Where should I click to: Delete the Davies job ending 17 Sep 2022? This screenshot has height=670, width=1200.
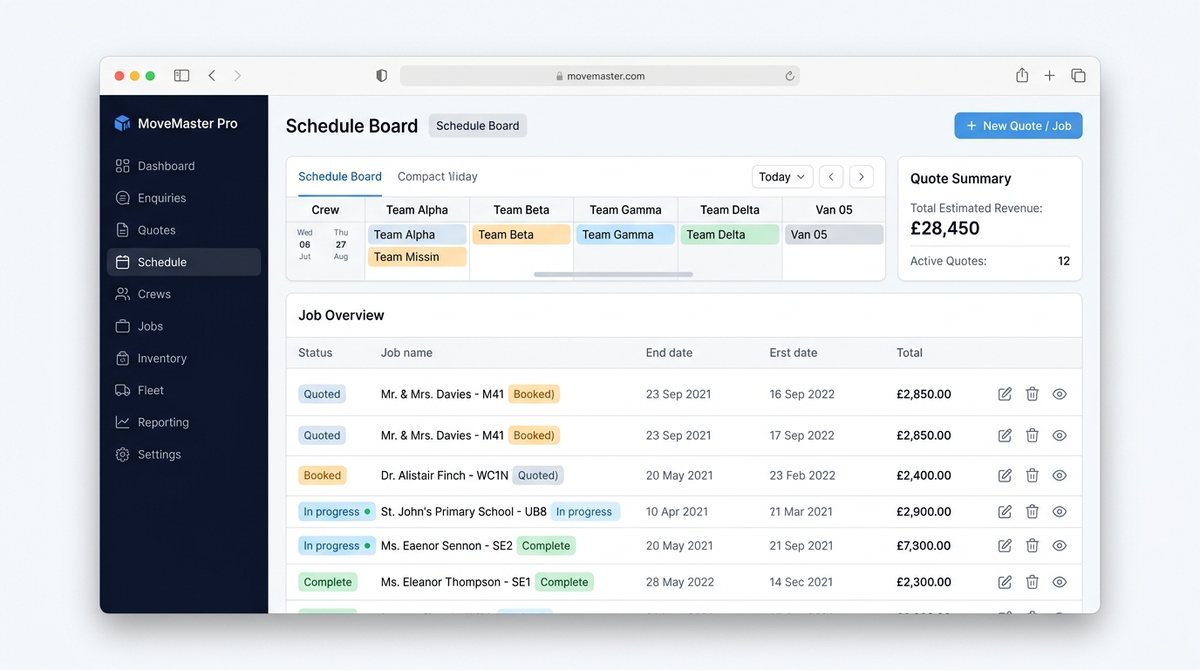[1032, 435]
